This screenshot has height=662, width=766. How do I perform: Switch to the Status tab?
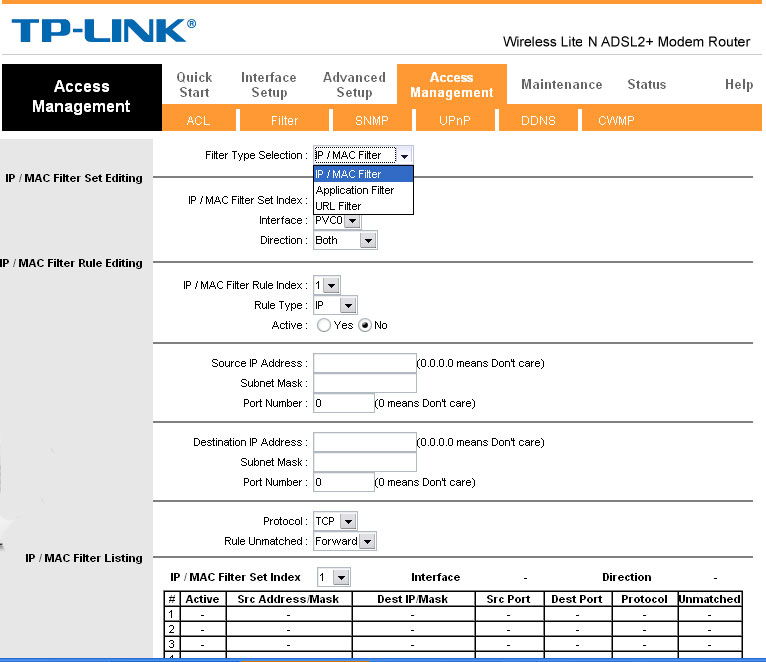coord(646,84)
